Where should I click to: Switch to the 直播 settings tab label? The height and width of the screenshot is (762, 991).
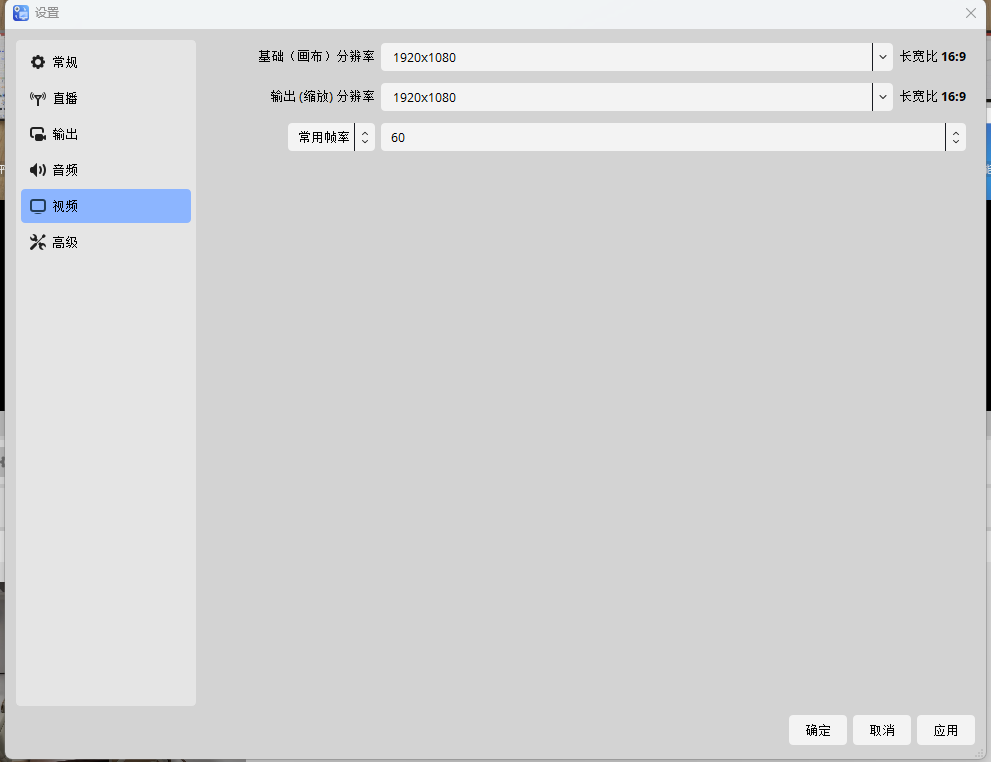click(x=65, y=98)
